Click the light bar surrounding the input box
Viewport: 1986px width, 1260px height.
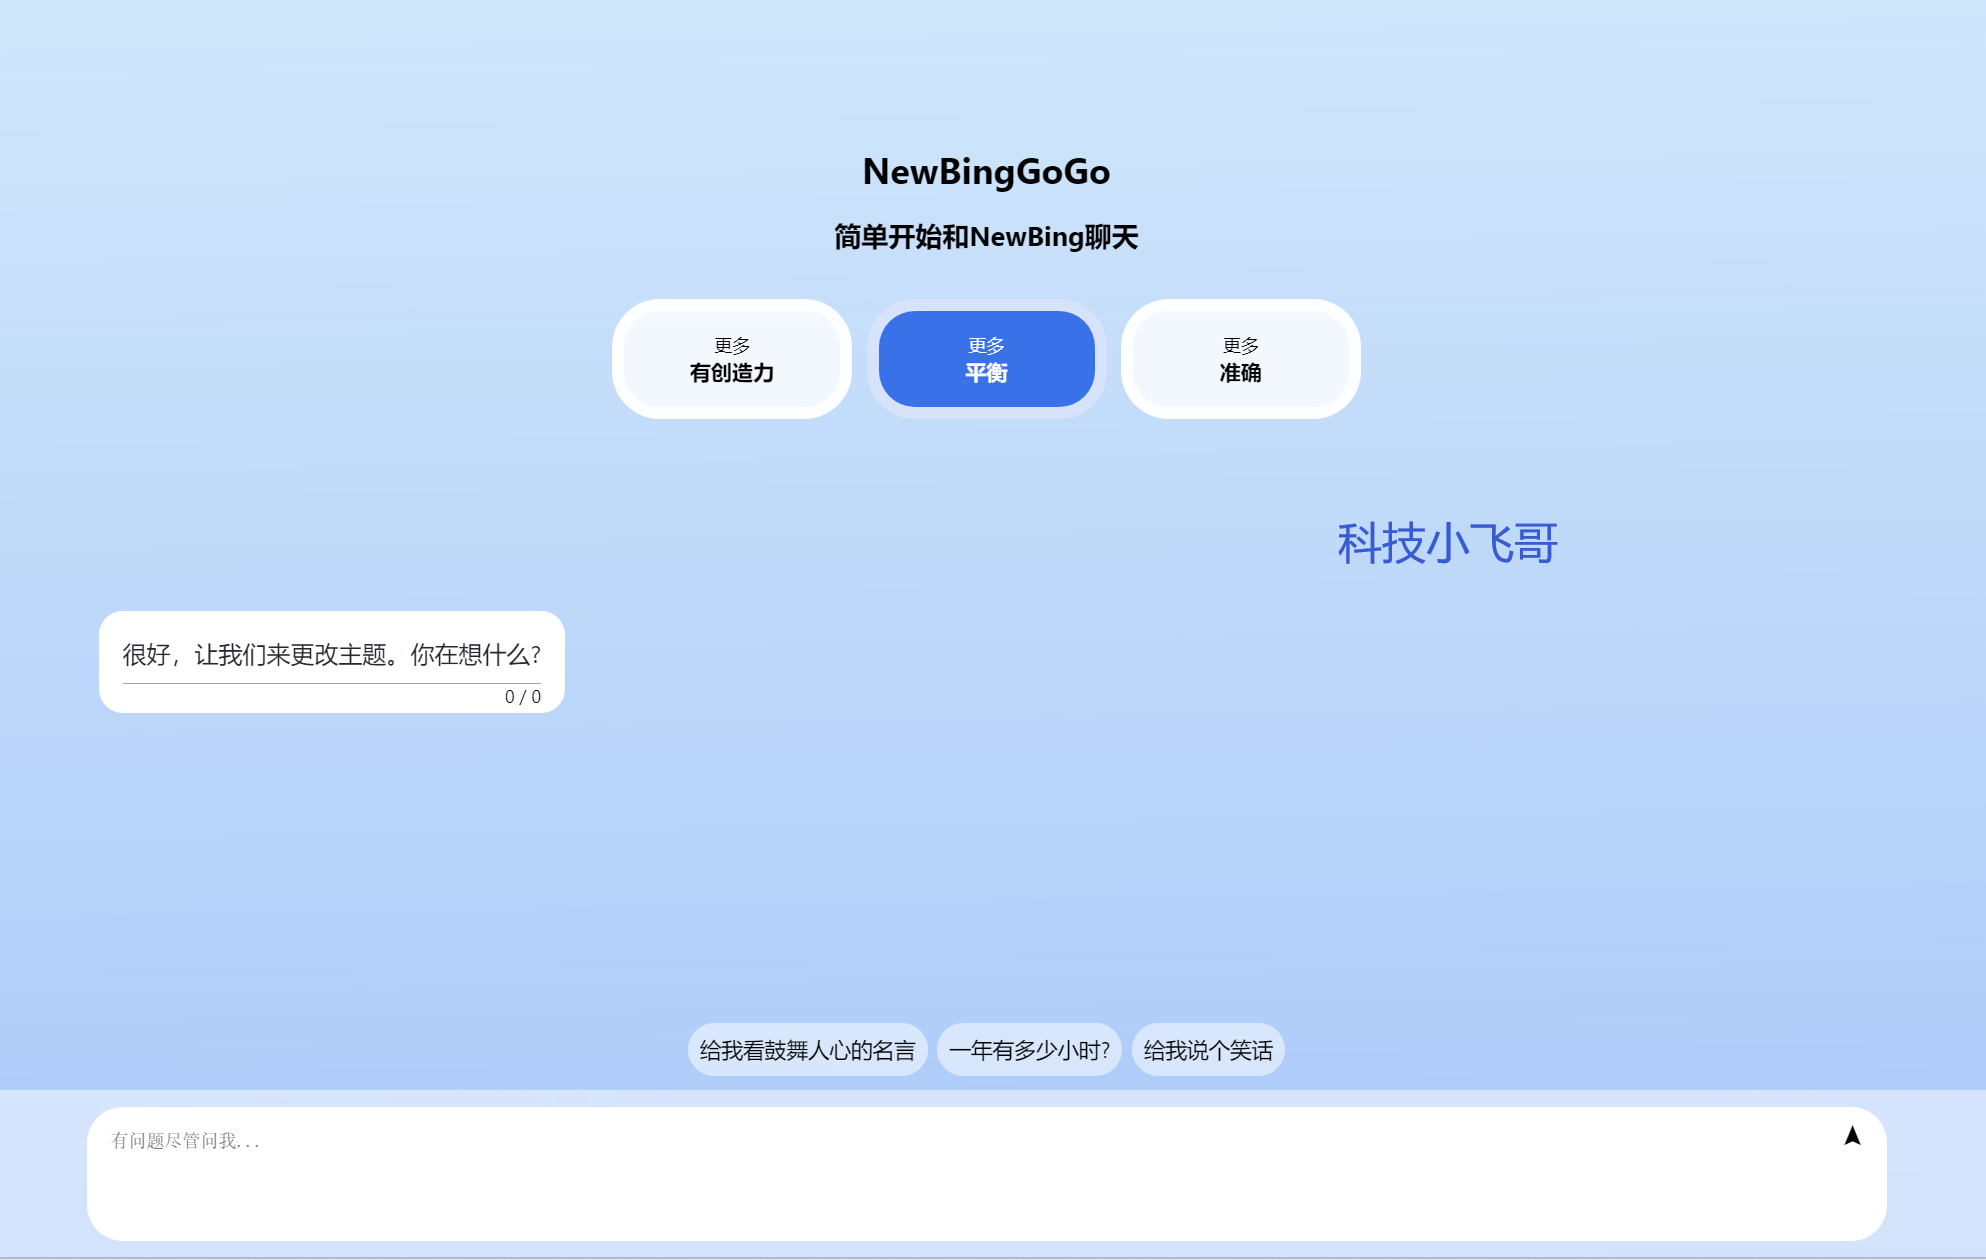click(42, 1172)
